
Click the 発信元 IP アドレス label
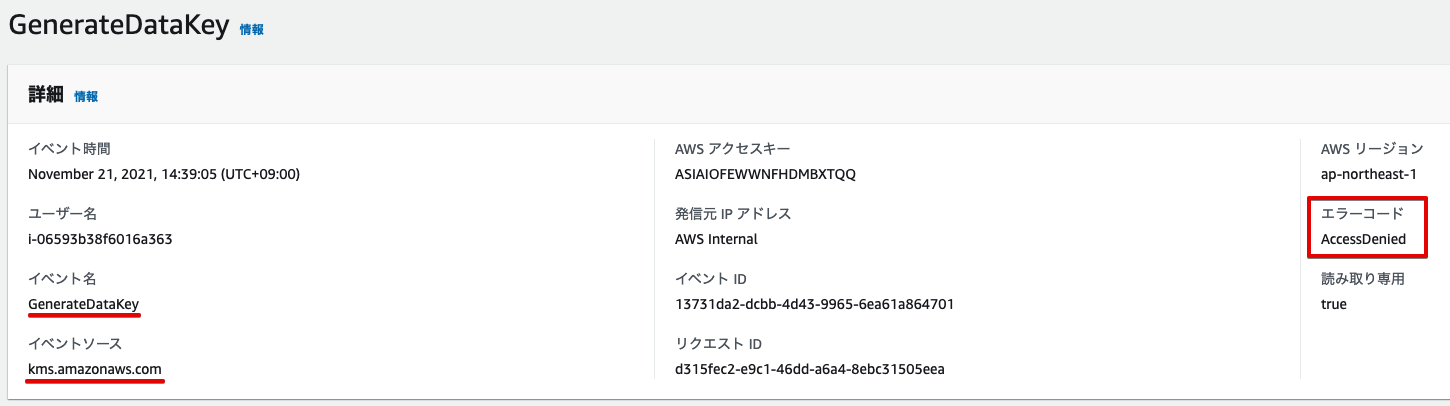click(x=734, y=213)
